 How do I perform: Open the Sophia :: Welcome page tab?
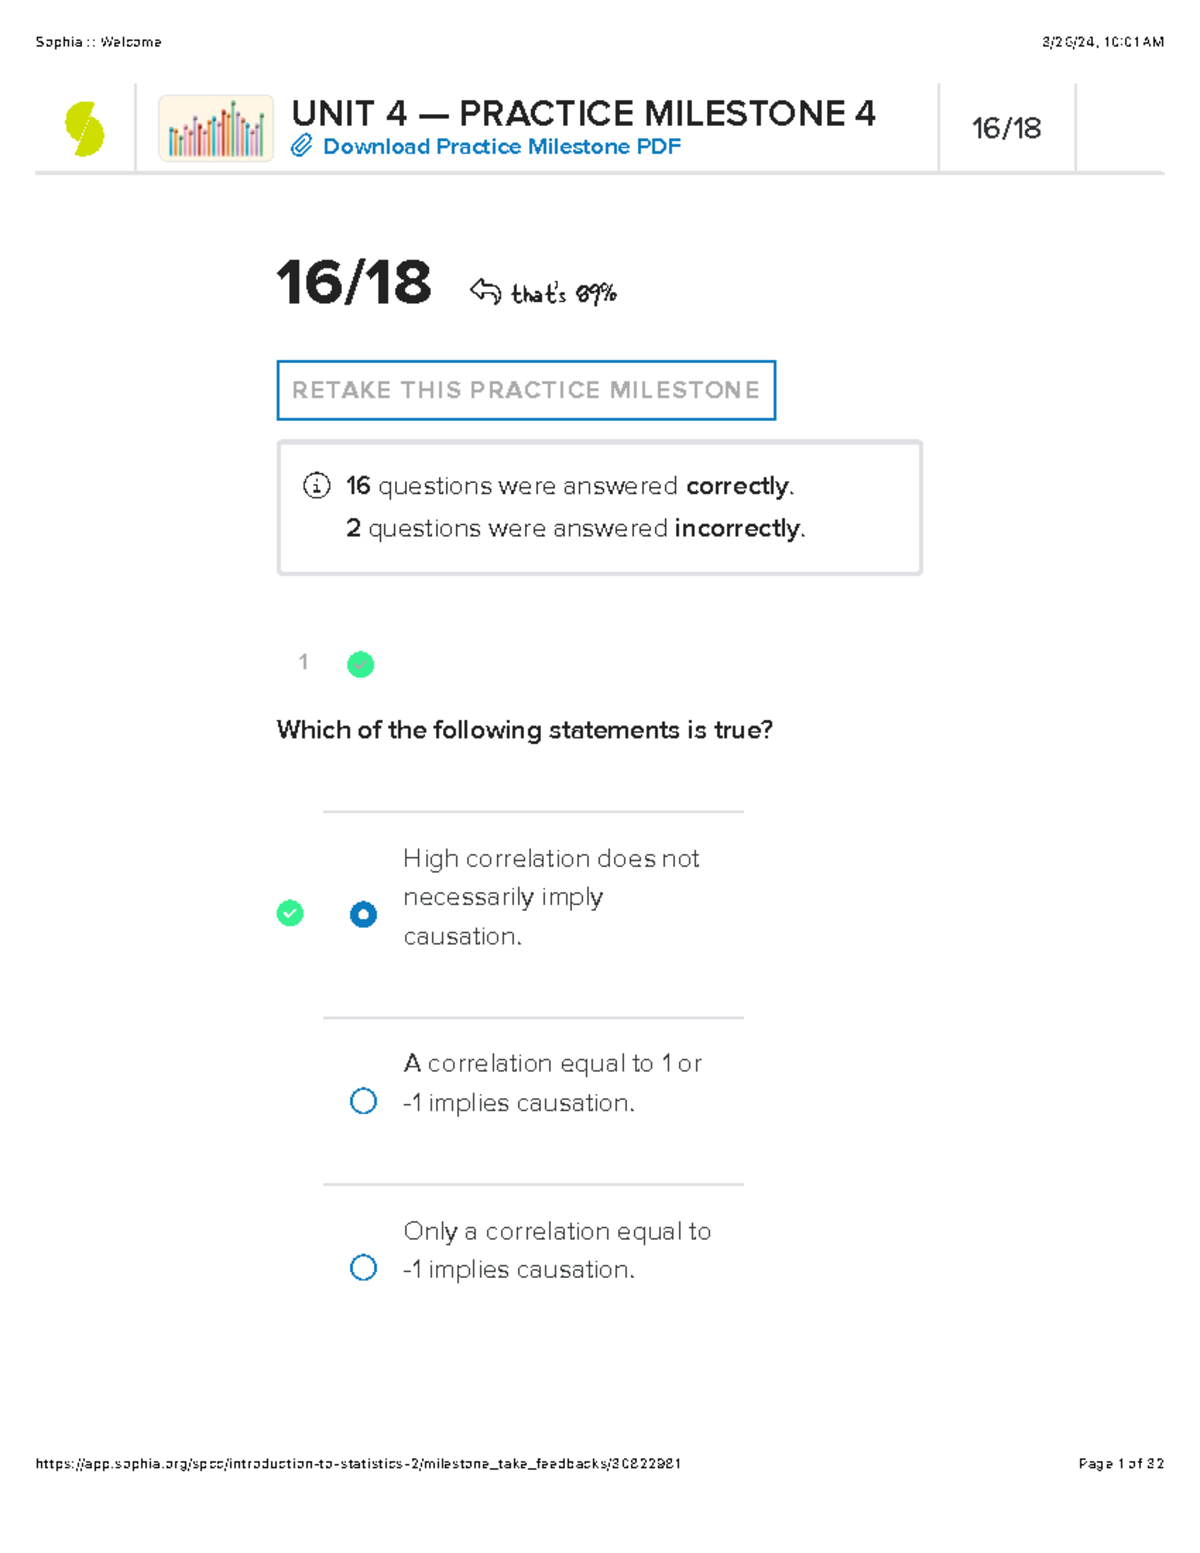(x=100, y=42)
